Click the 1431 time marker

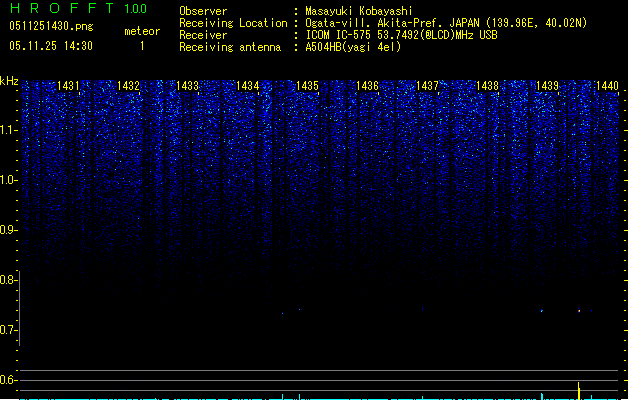click(68, 86)
